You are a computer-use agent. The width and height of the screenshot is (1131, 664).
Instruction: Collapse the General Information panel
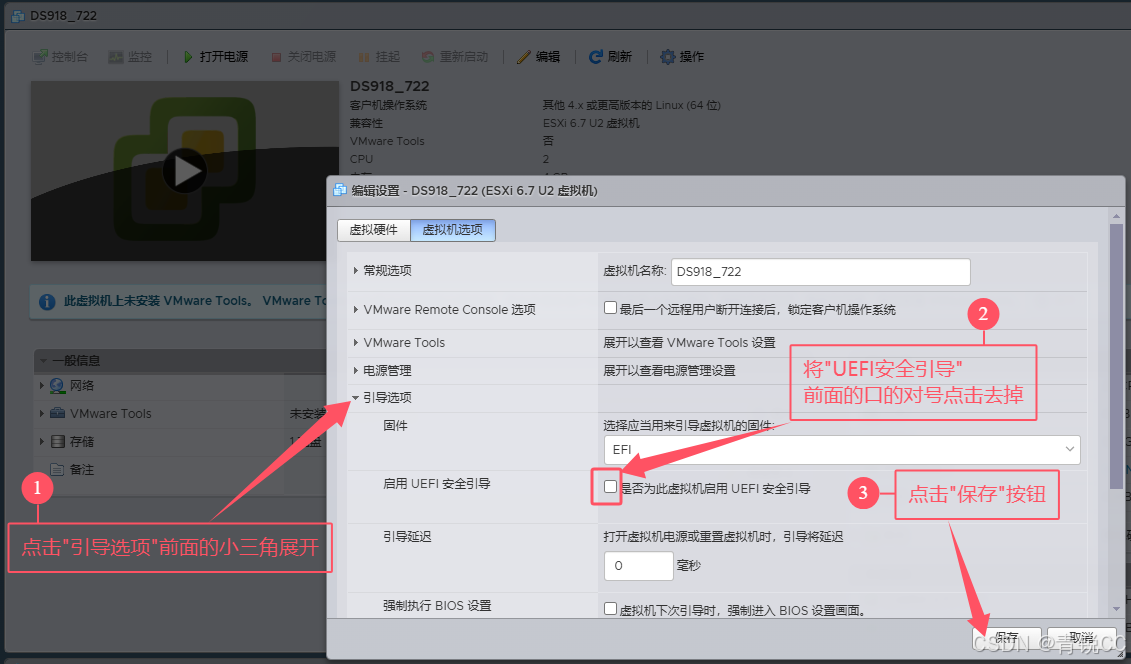[x=43, y=360]
